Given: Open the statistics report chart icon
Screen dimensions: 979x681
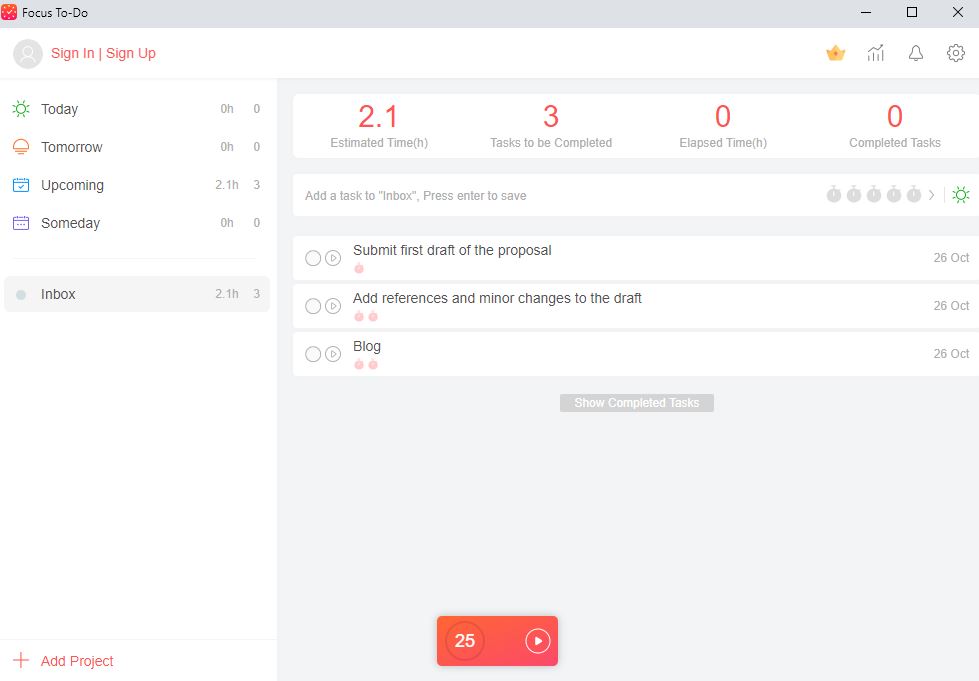Looking at the screenshot, I should (x=876, y=53).
